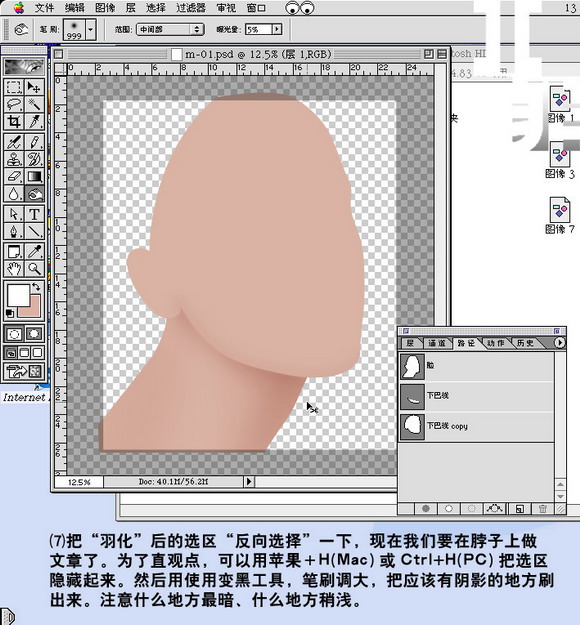Select the Hand tool
This screenshot has width=580, height=625.
pos(14,269)
